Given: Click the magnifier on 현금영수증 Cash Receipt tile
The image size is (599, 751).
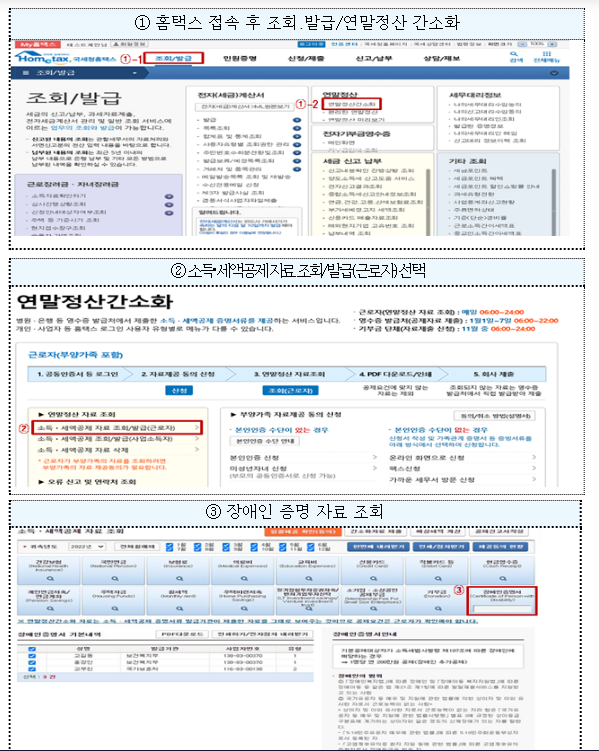Looking at the screenshot, I should (x=502, y=579).
